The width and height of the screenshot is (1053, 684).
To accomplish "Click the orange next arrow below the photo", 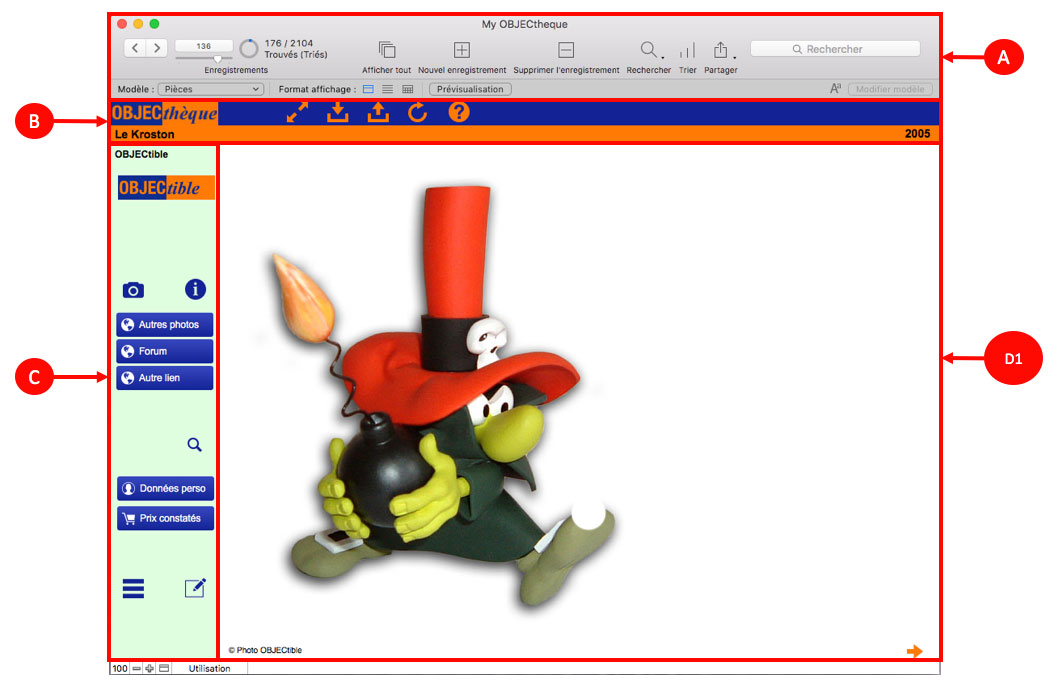I will point(915,651).
